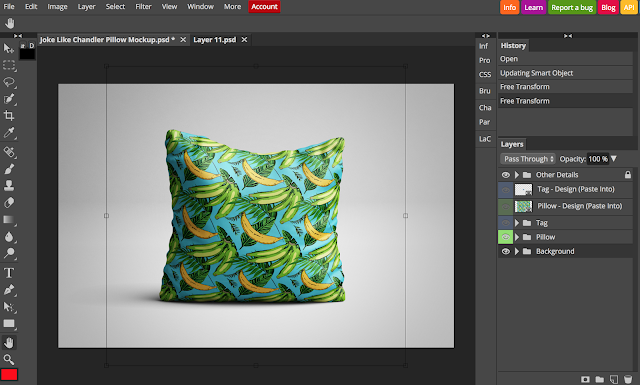Close the Joke Like Chandler Pillow Mockup tab
Screen dimensions: 640x385
coord(183,40)
